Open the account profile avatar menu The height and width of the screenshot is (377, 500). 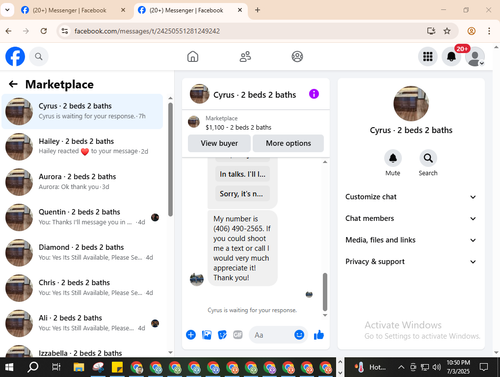pos(475,57)
